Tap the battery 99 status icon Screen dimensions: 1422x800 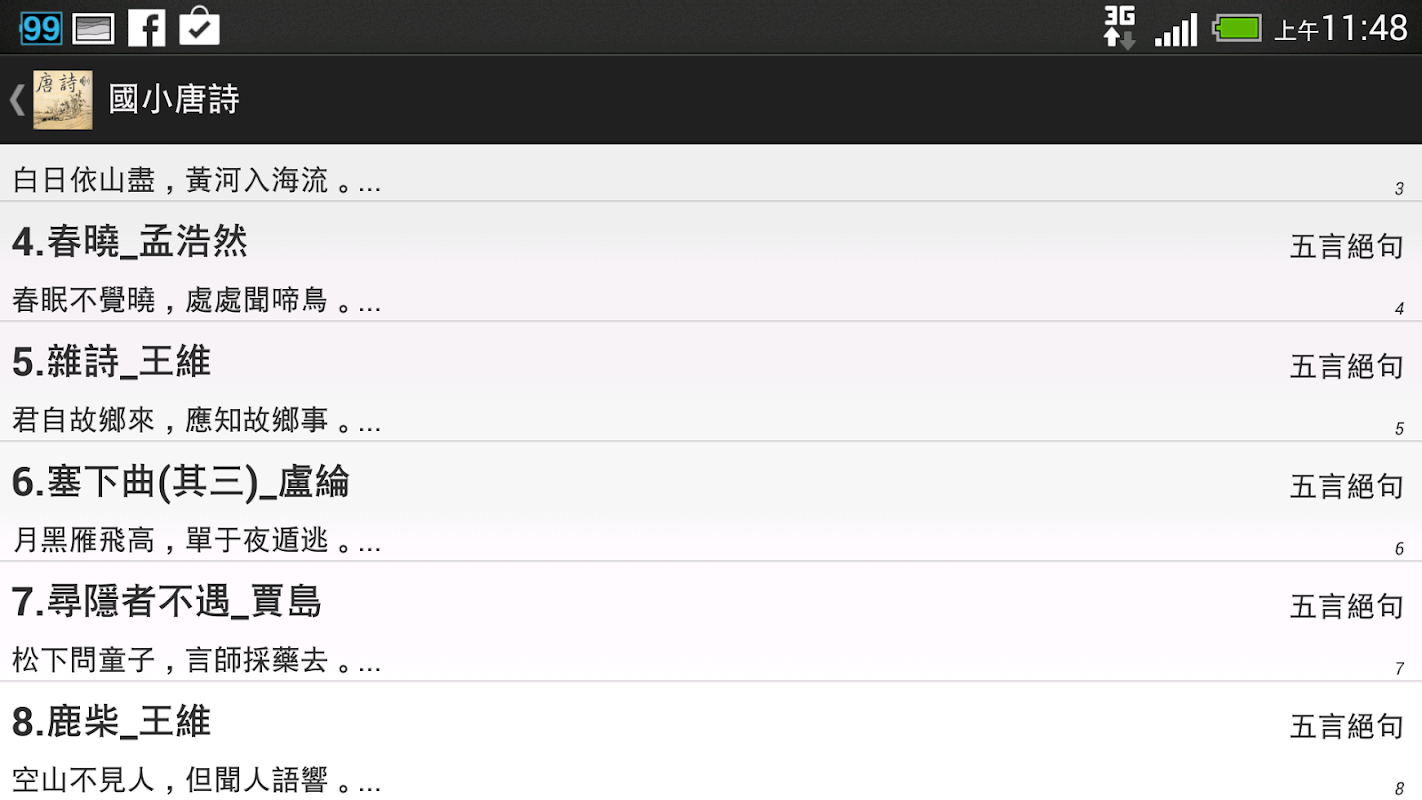(41, 28)
